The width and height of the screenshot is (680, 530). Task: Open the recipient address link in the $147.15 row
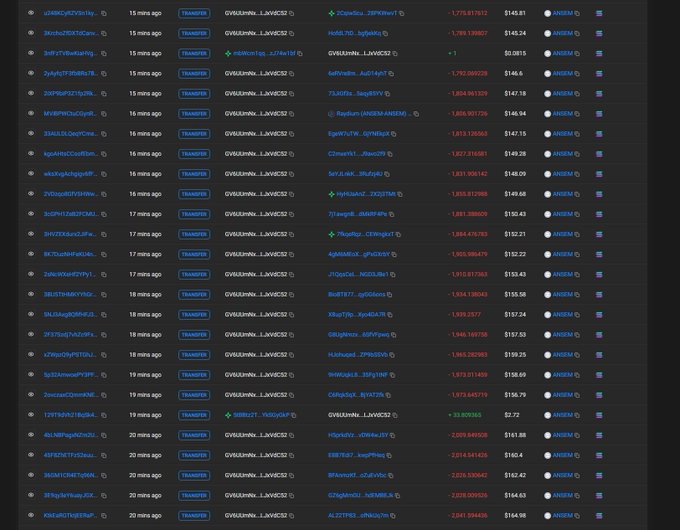pyautogui.click(x=359, y=134)
